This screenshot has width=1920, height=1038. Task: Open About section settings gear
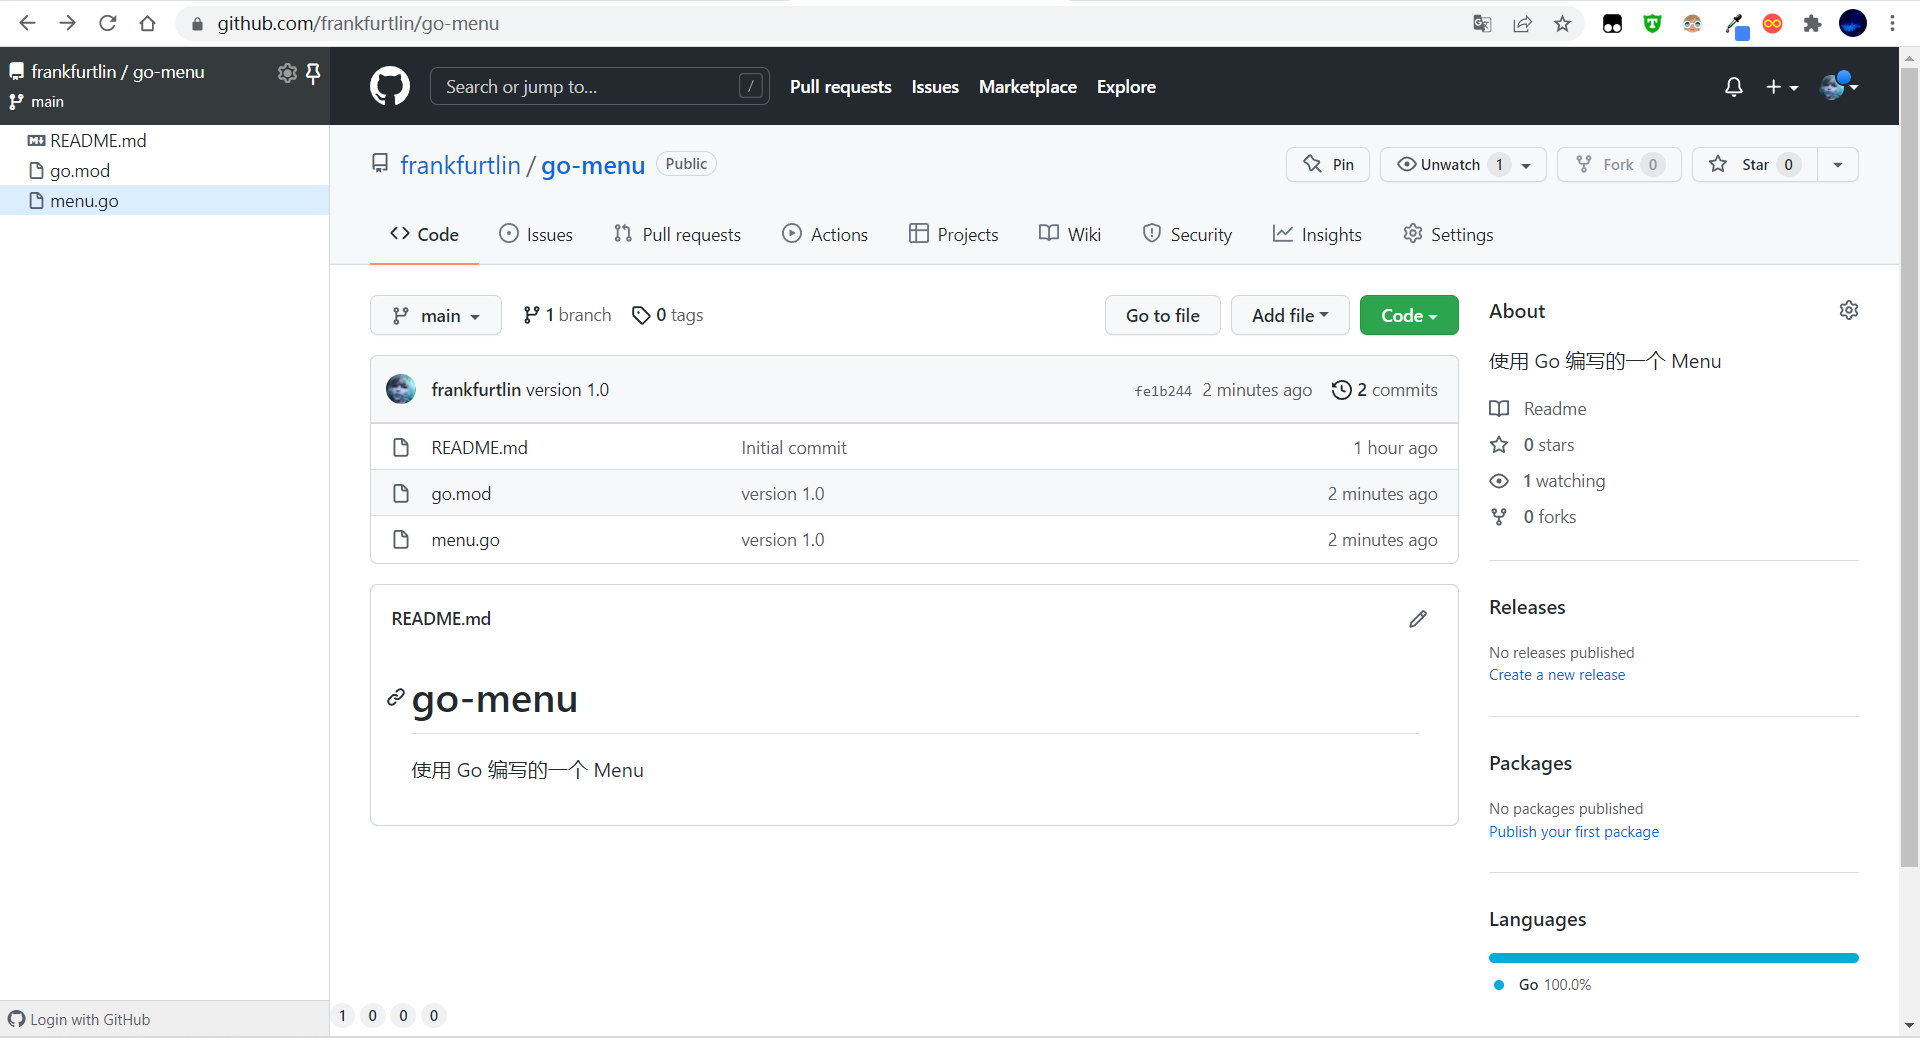point(1849,310)
